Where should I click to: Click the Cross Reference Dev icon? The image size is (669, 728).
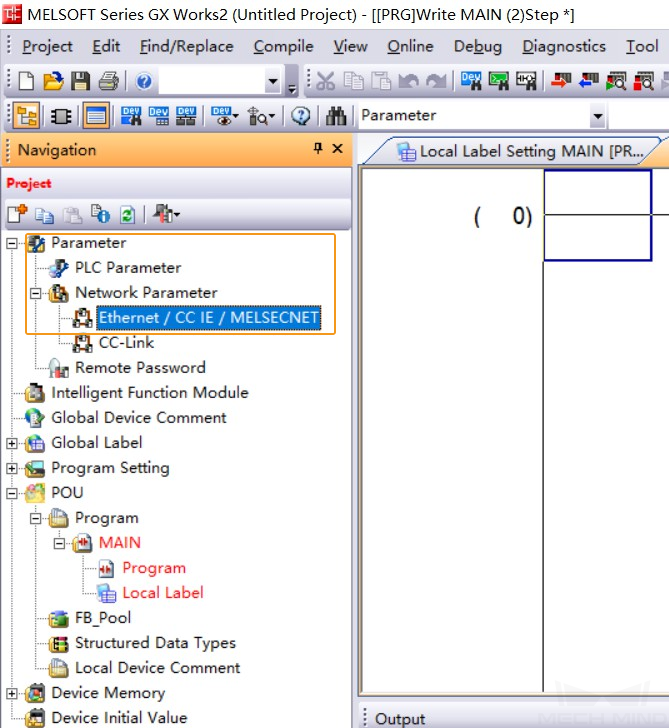131,116
